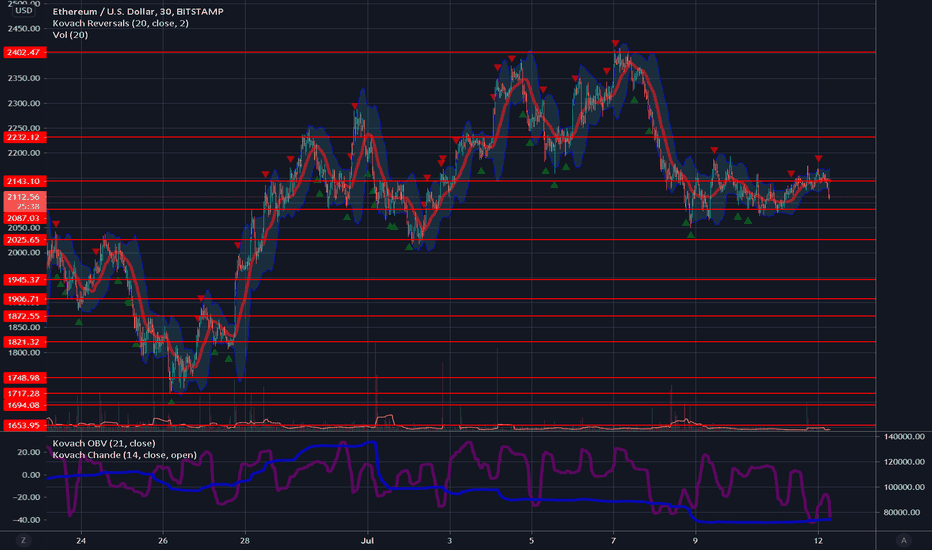This screenshot has width=932, height=550.
Task: Click the 1906.71 horizontal line price label
Action: (x=24, y=299)
